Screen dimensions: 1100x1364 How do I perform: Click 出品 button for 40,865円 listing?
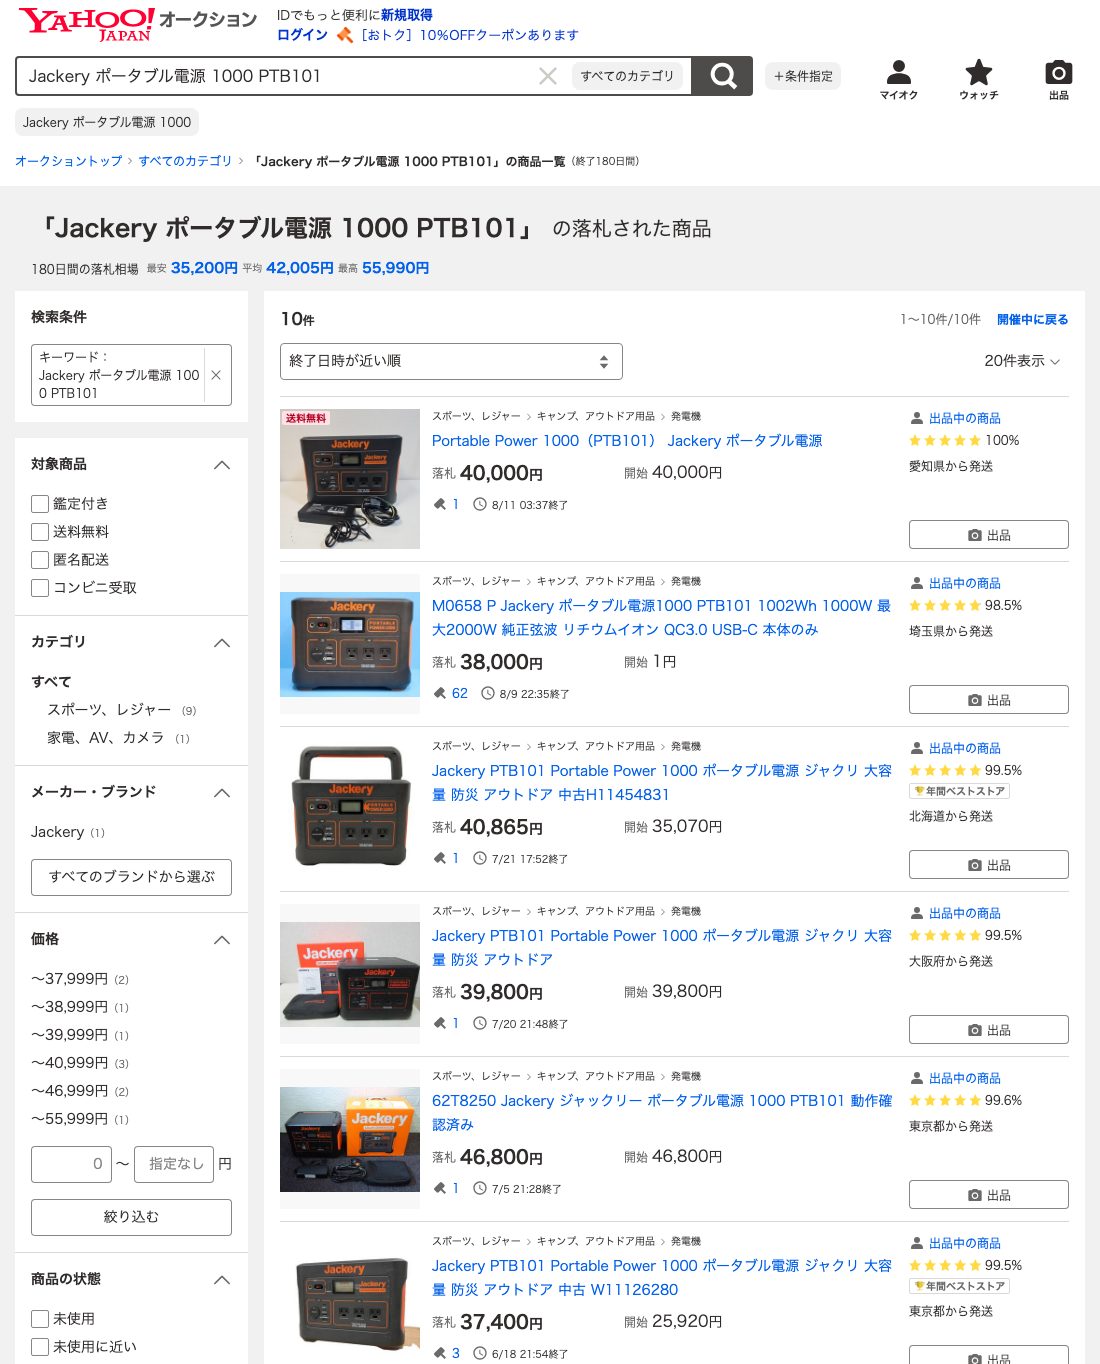point(989,865)
